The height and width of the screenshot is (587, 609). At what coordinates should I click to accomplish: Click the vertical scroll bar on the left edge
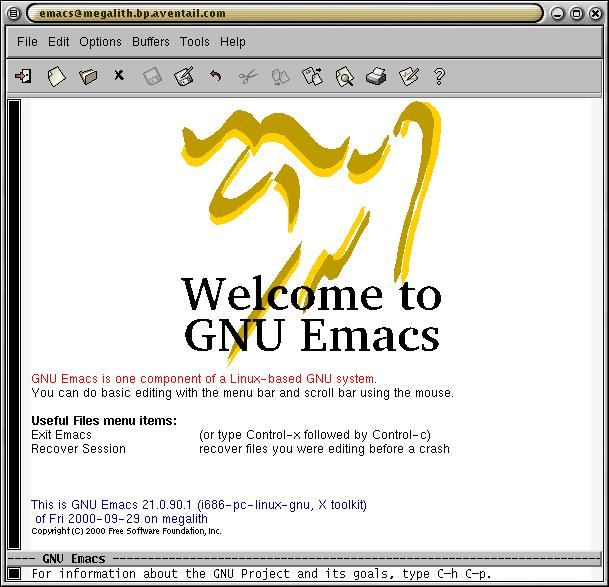point(14,320)
